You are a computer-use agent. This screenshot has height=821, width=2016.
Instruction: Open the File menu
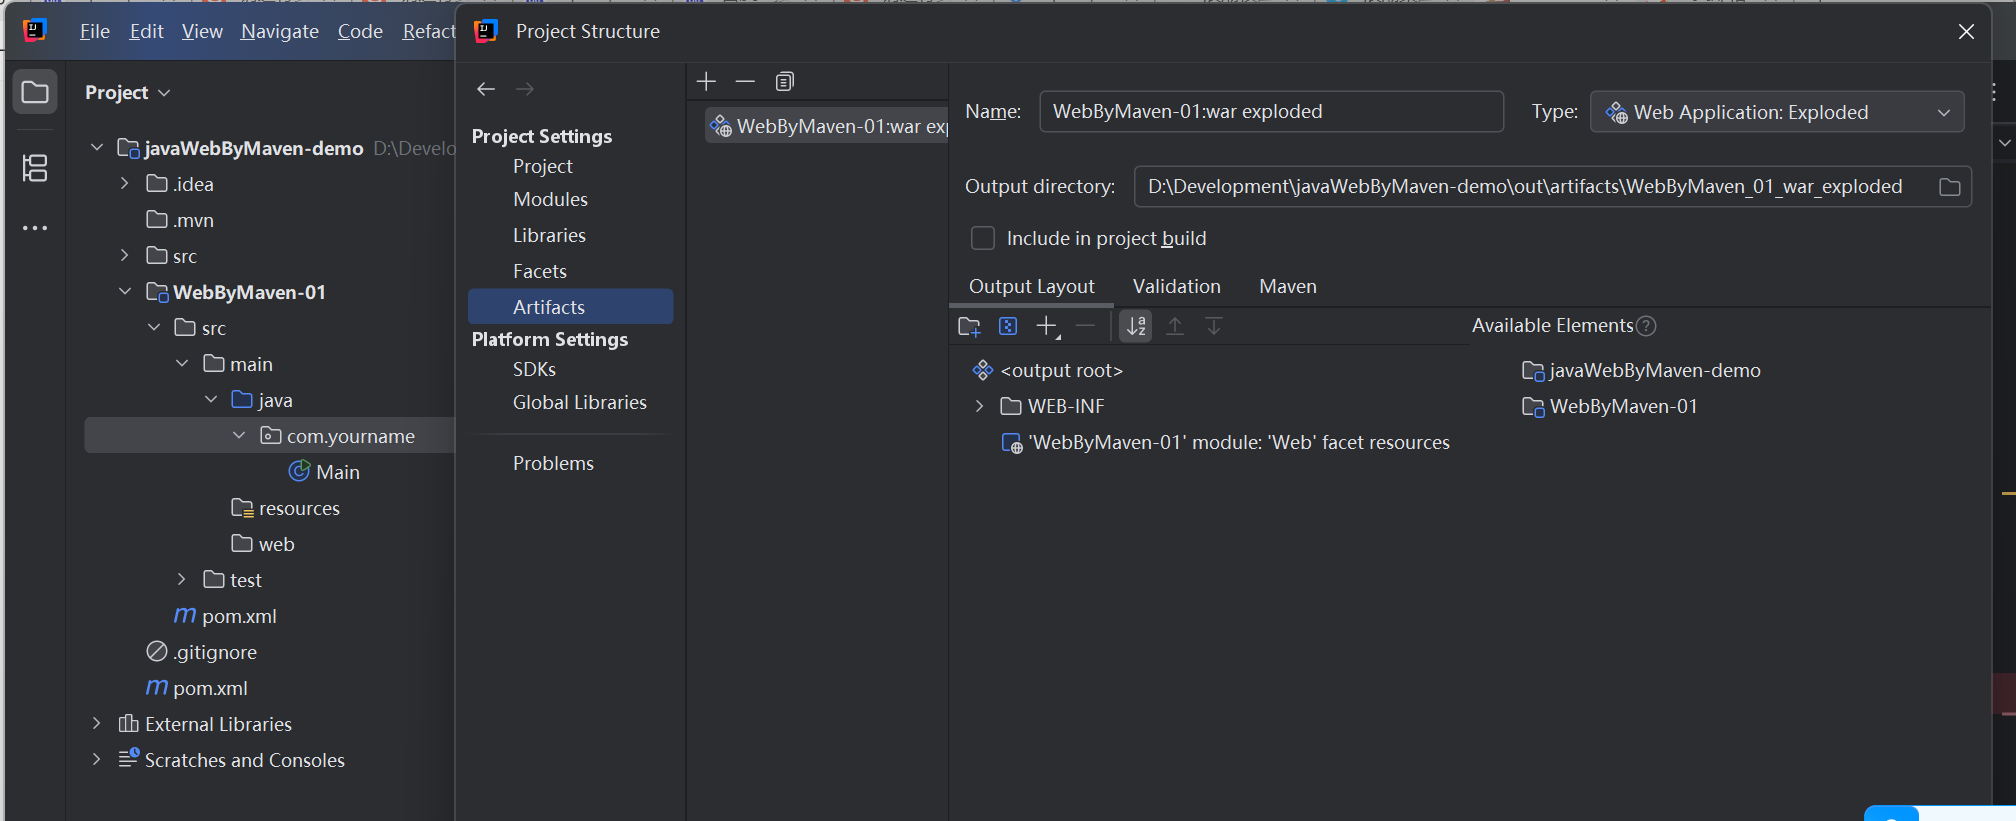95,31
